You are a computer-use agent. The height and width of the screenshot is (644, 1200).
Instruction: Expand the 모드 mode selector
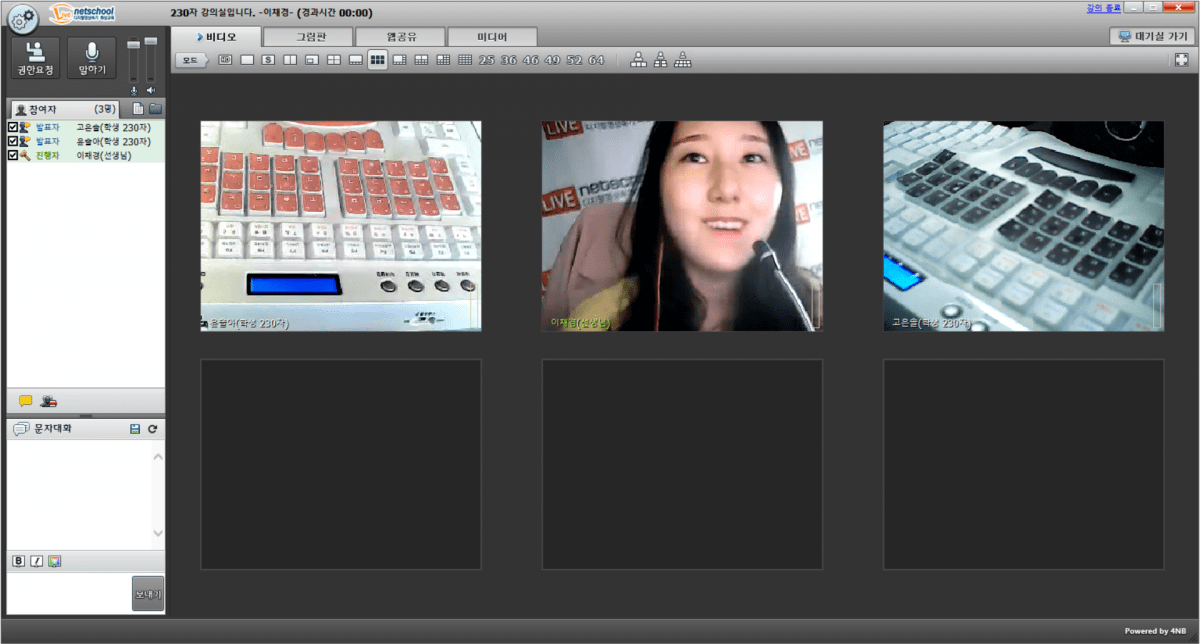click(x=190, y=60)
